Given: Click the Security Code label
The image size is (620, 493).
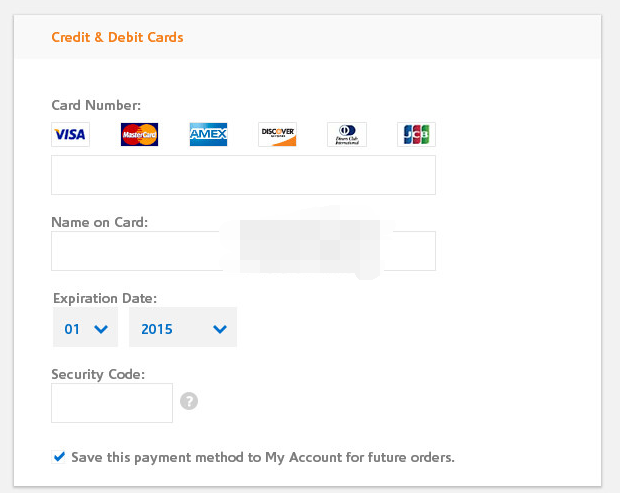Looking at the screenshot, I should pos(98,374).
